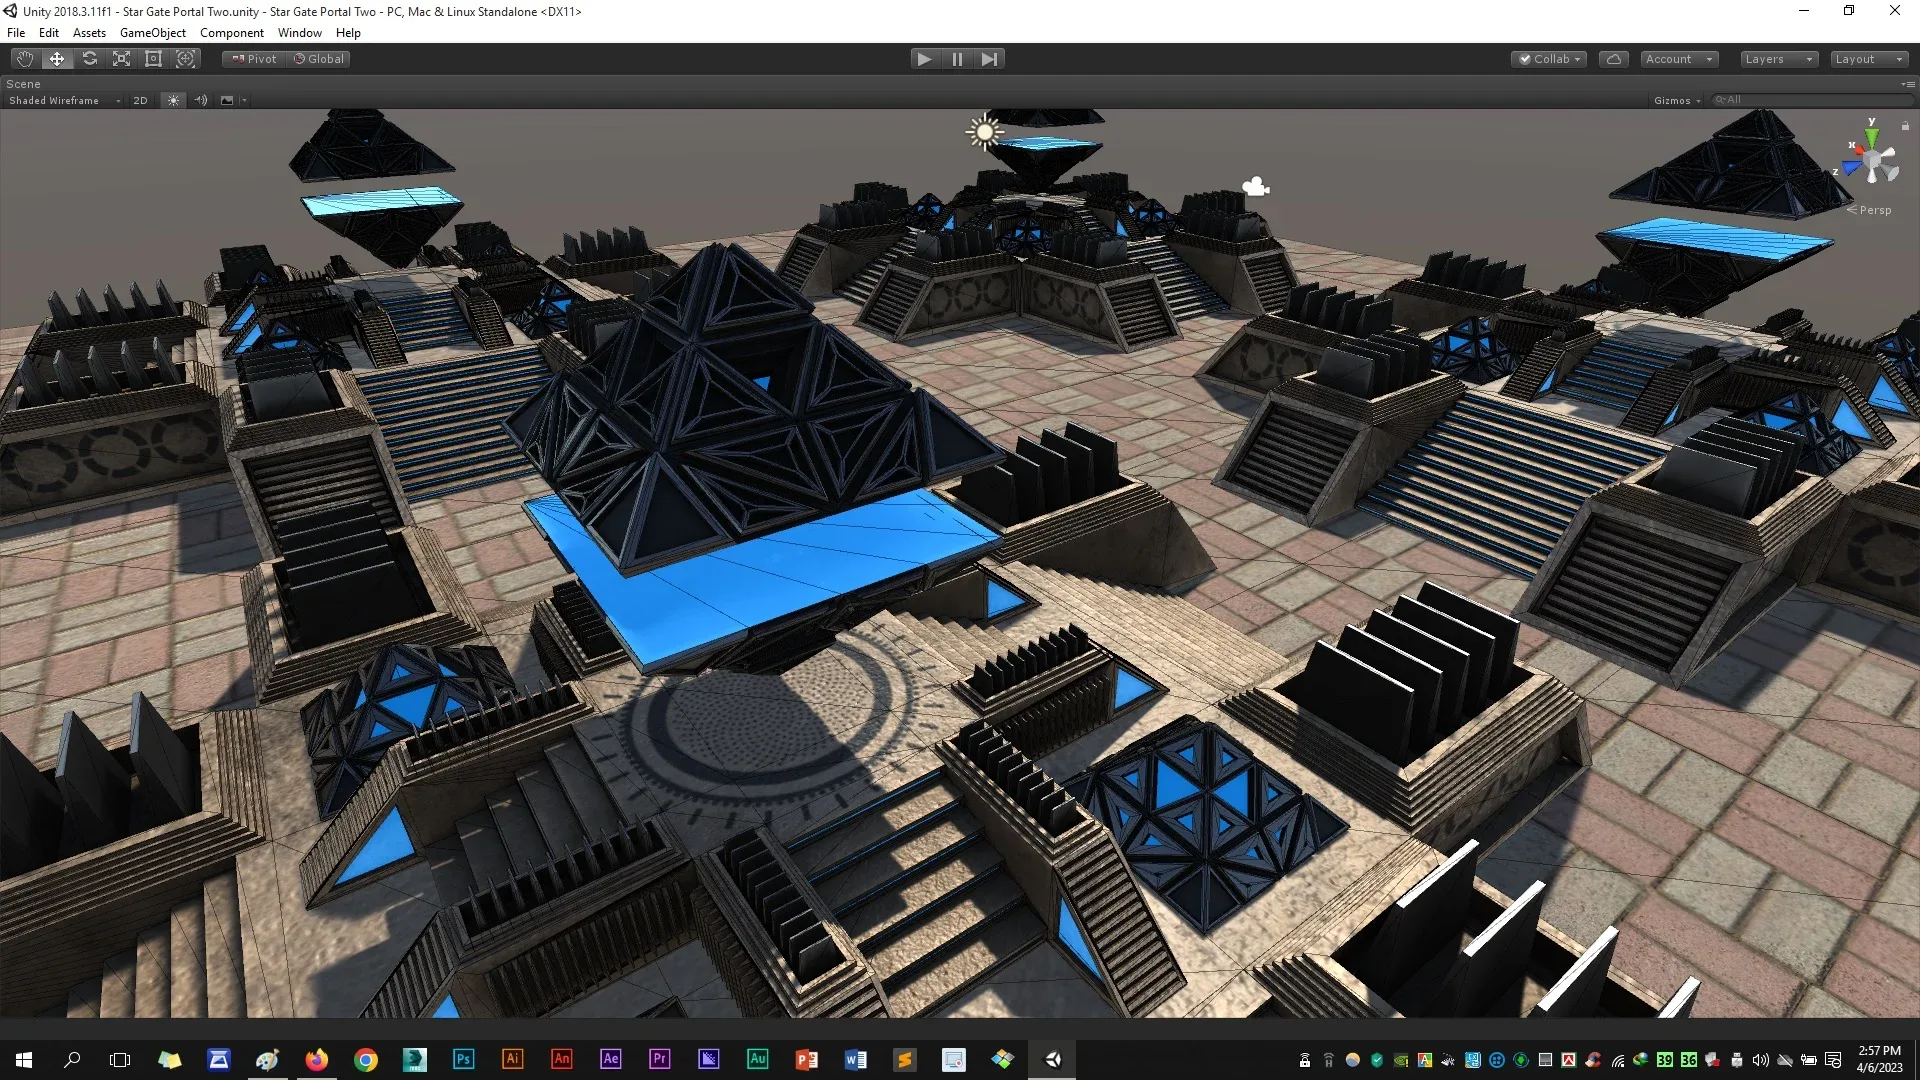
Task: Select the Rect Transform tool
Action: 153,59
